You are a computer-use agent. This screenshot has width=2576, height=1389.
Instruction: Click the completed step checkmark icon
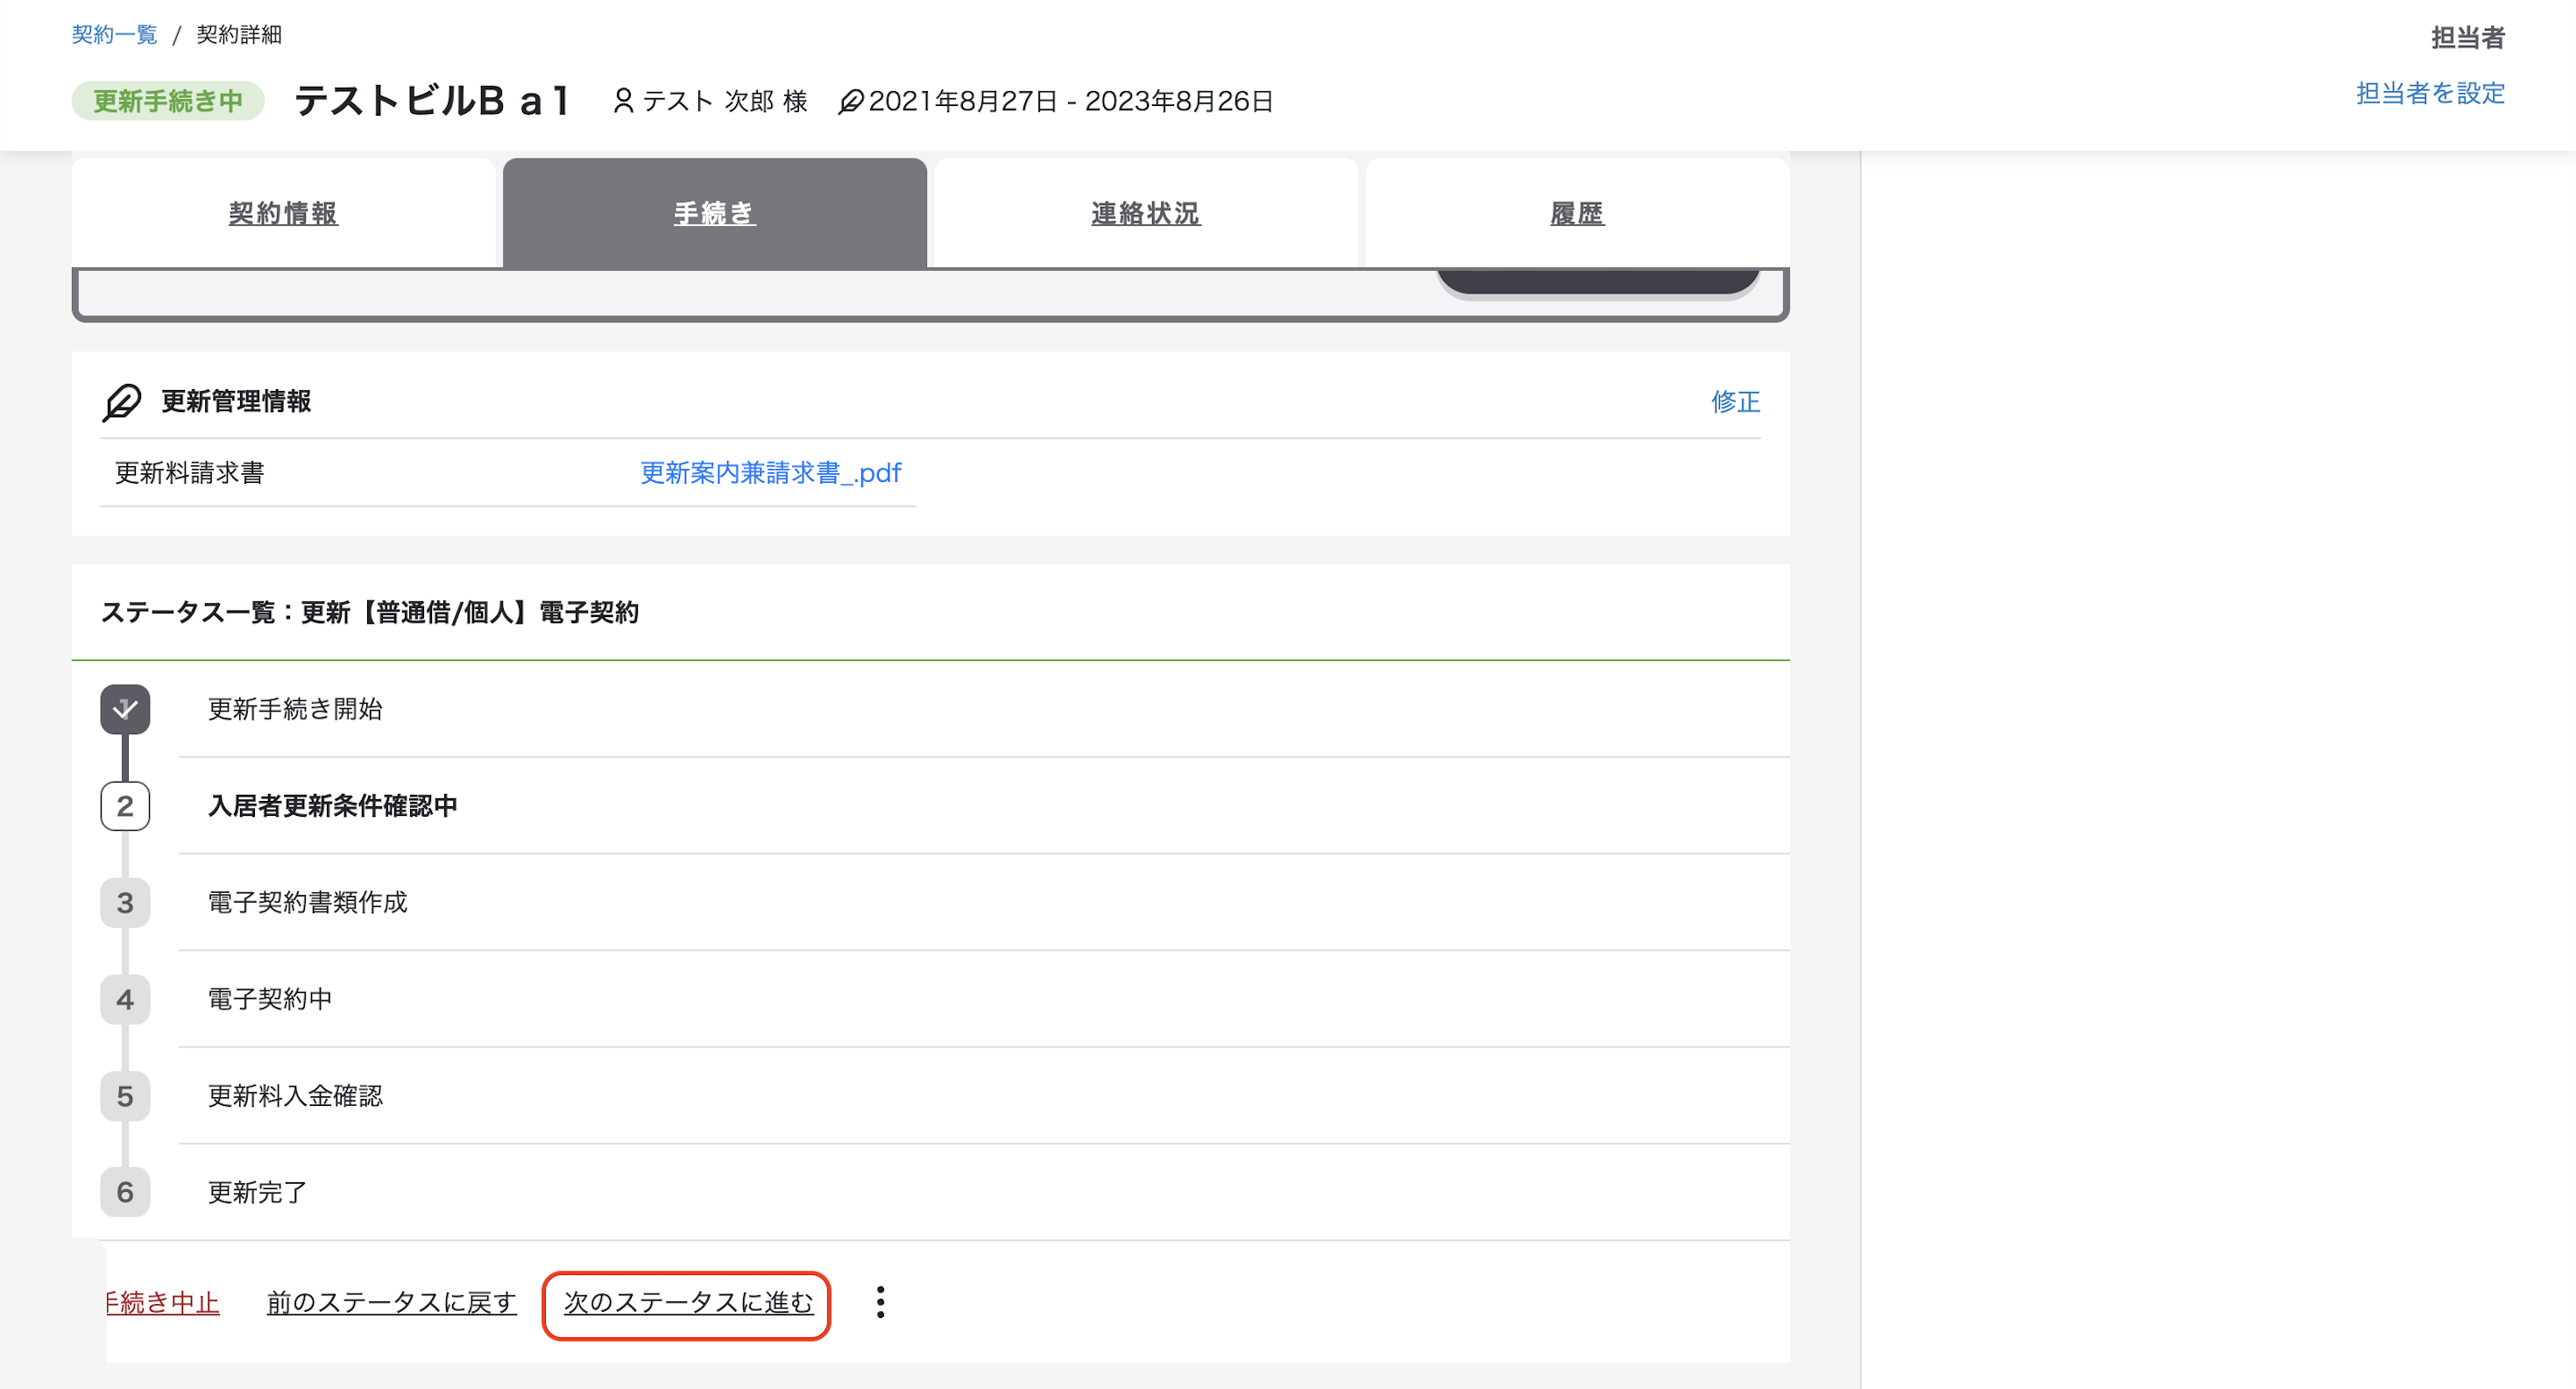(x=125, y=709)
